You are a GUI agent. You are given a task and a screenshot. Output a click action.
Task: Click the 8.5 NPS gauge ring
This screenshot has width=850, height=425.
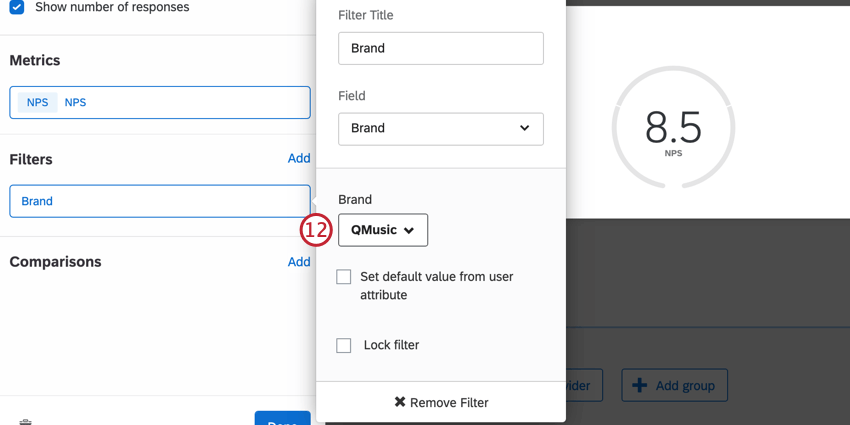pos(673,127)
